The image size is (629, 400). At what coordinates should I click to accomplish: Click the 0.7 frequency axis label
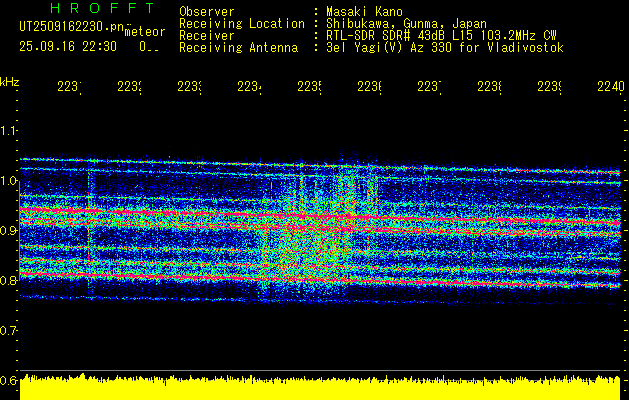(8, 331)
